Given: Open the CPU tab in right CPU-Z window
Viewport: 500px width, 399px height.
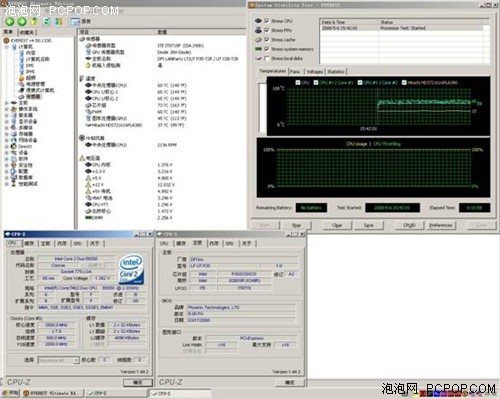Looking at the screenshot, I should 164,243.
